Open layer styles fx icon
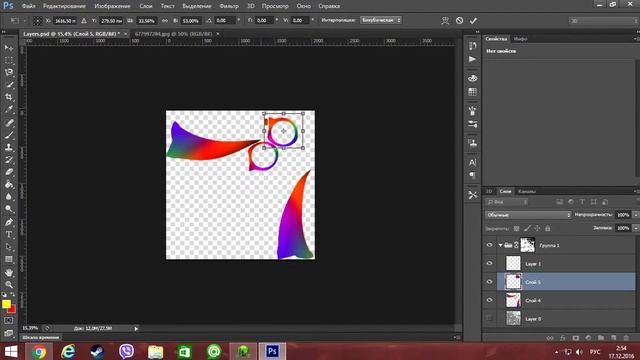This screenshot has height=360, width=640. pos(563,338)
